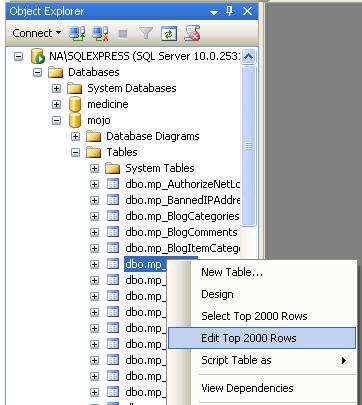Click the tree scrollbar up arrow
The height and width of the screenshot is (405, 362).
[x=248, y=56]
